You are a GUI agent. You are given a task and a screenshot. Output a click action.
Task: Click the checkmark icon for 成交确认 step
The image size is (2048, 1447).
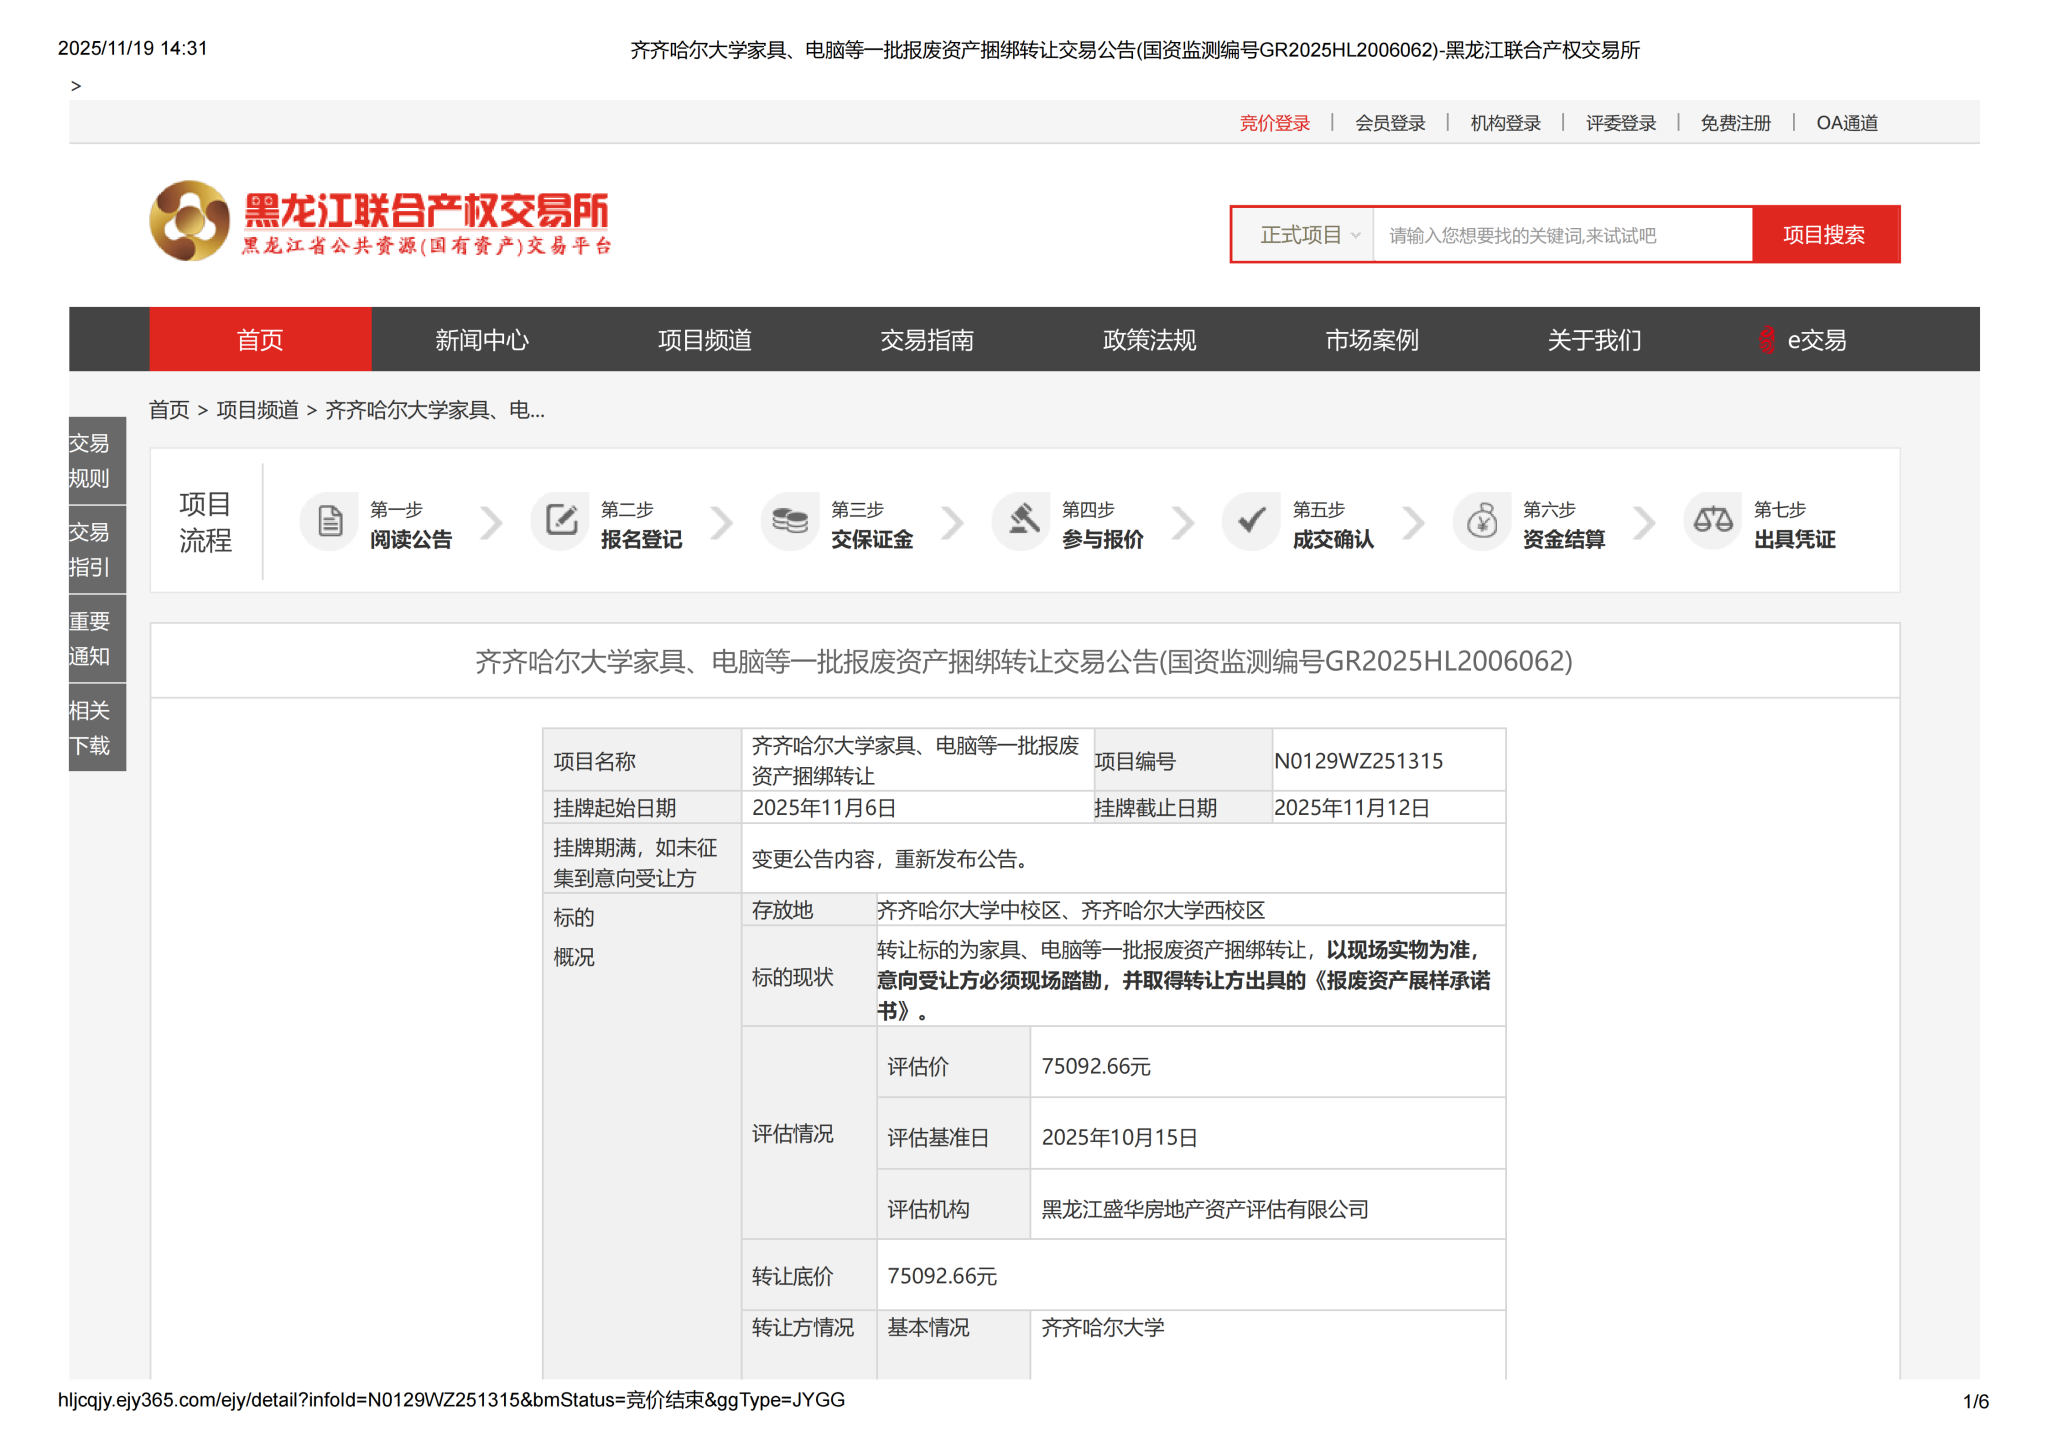tap(1251, 521)
